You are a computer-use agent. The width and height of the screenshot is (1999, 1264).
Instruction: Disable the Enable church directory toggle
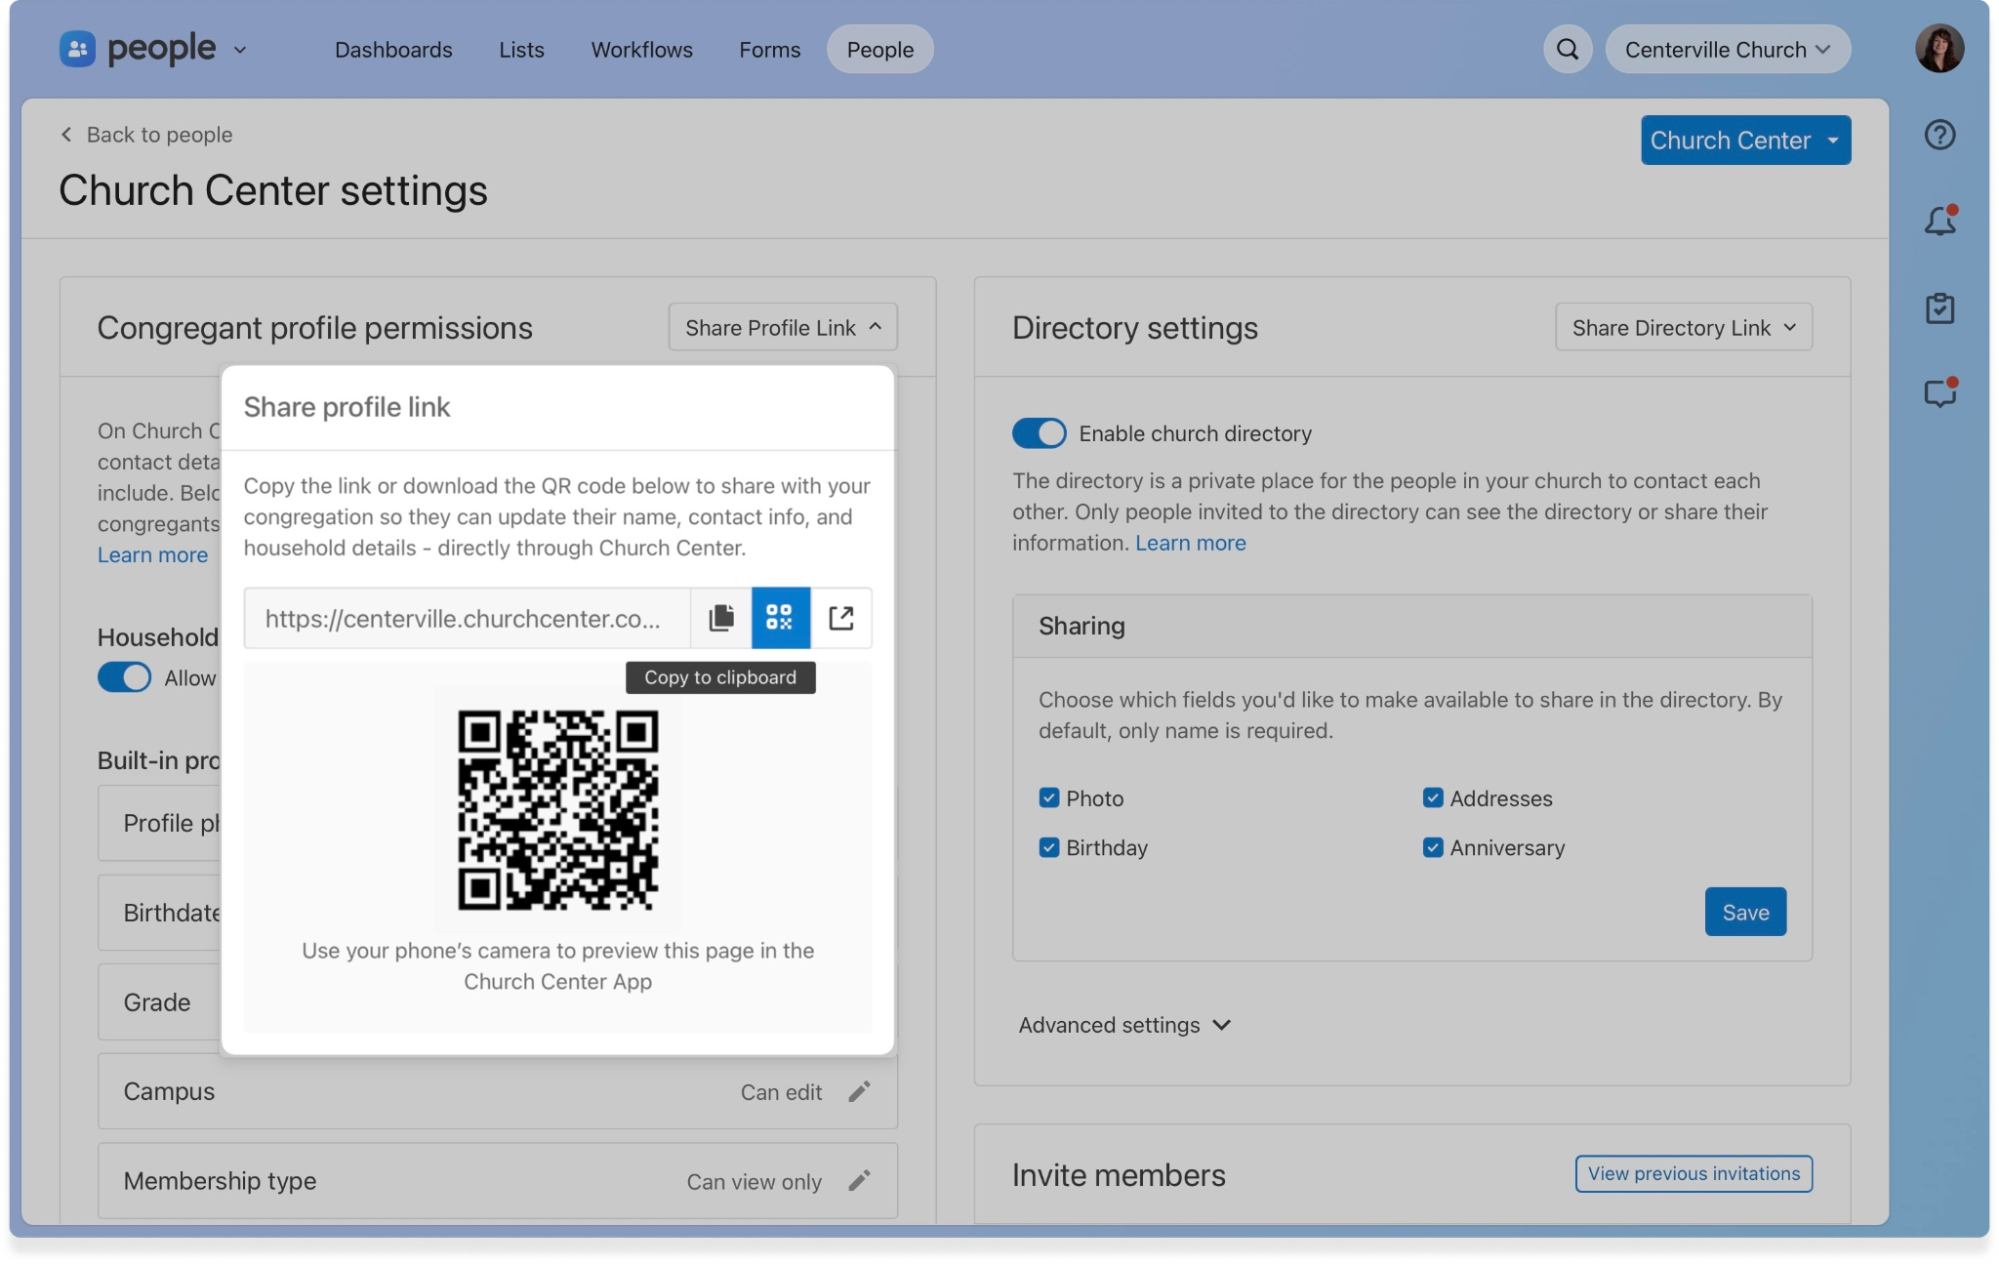pyautogui.click(x=1039, y=433)
